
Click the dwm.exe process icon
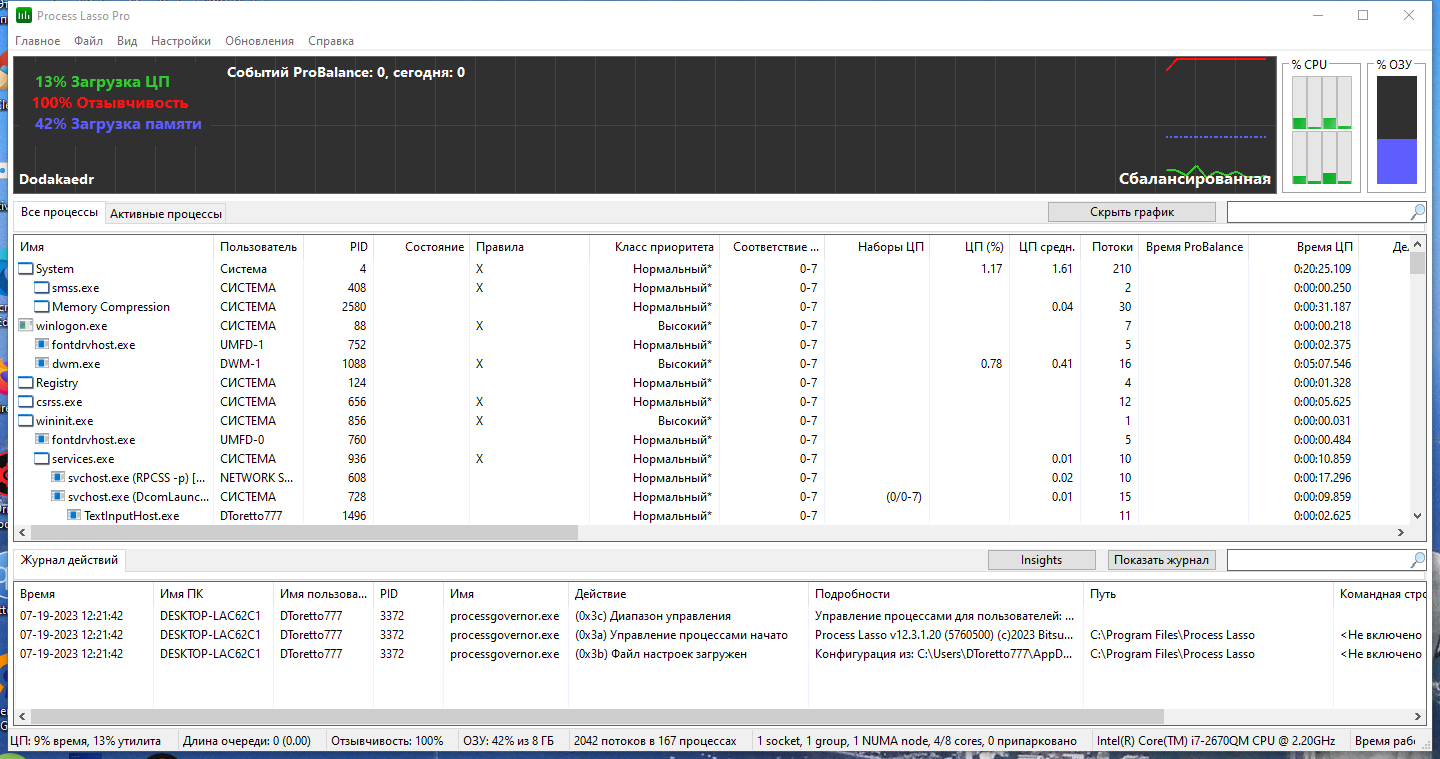pyautogui.click(x=42, y=364)
